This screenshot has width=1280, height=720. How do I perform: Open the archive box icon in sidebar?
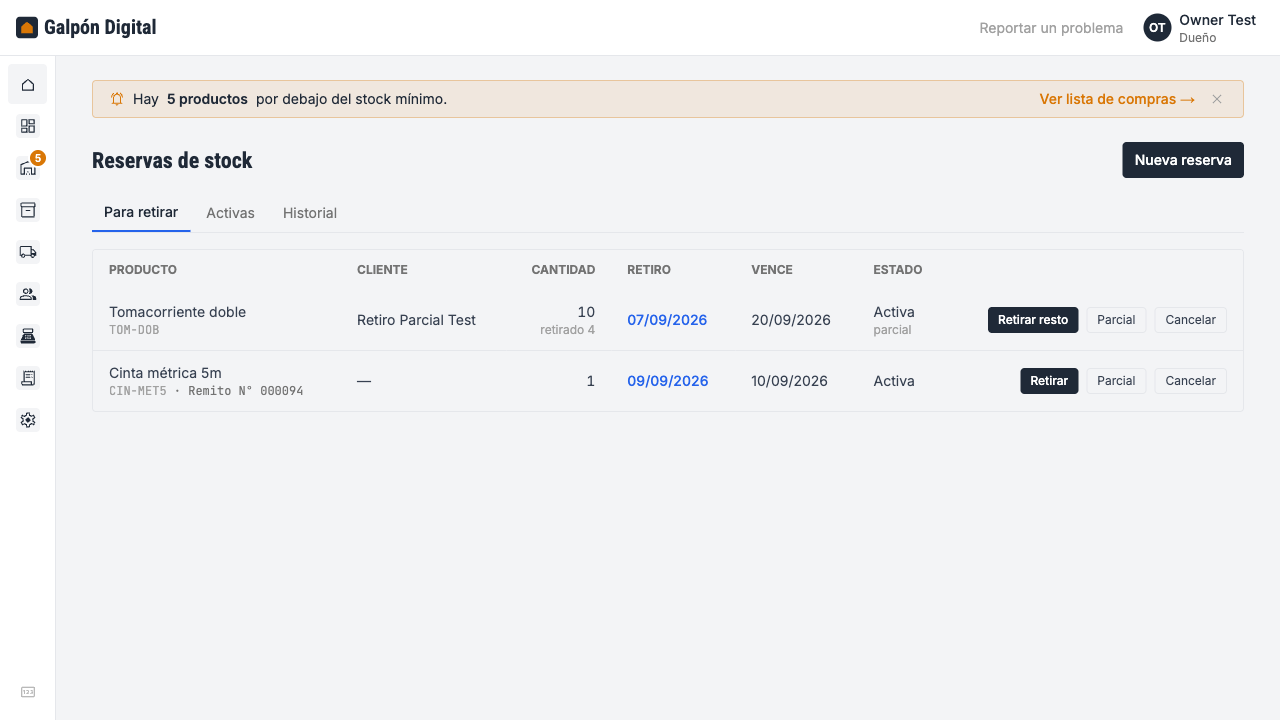tap(28, 210)
